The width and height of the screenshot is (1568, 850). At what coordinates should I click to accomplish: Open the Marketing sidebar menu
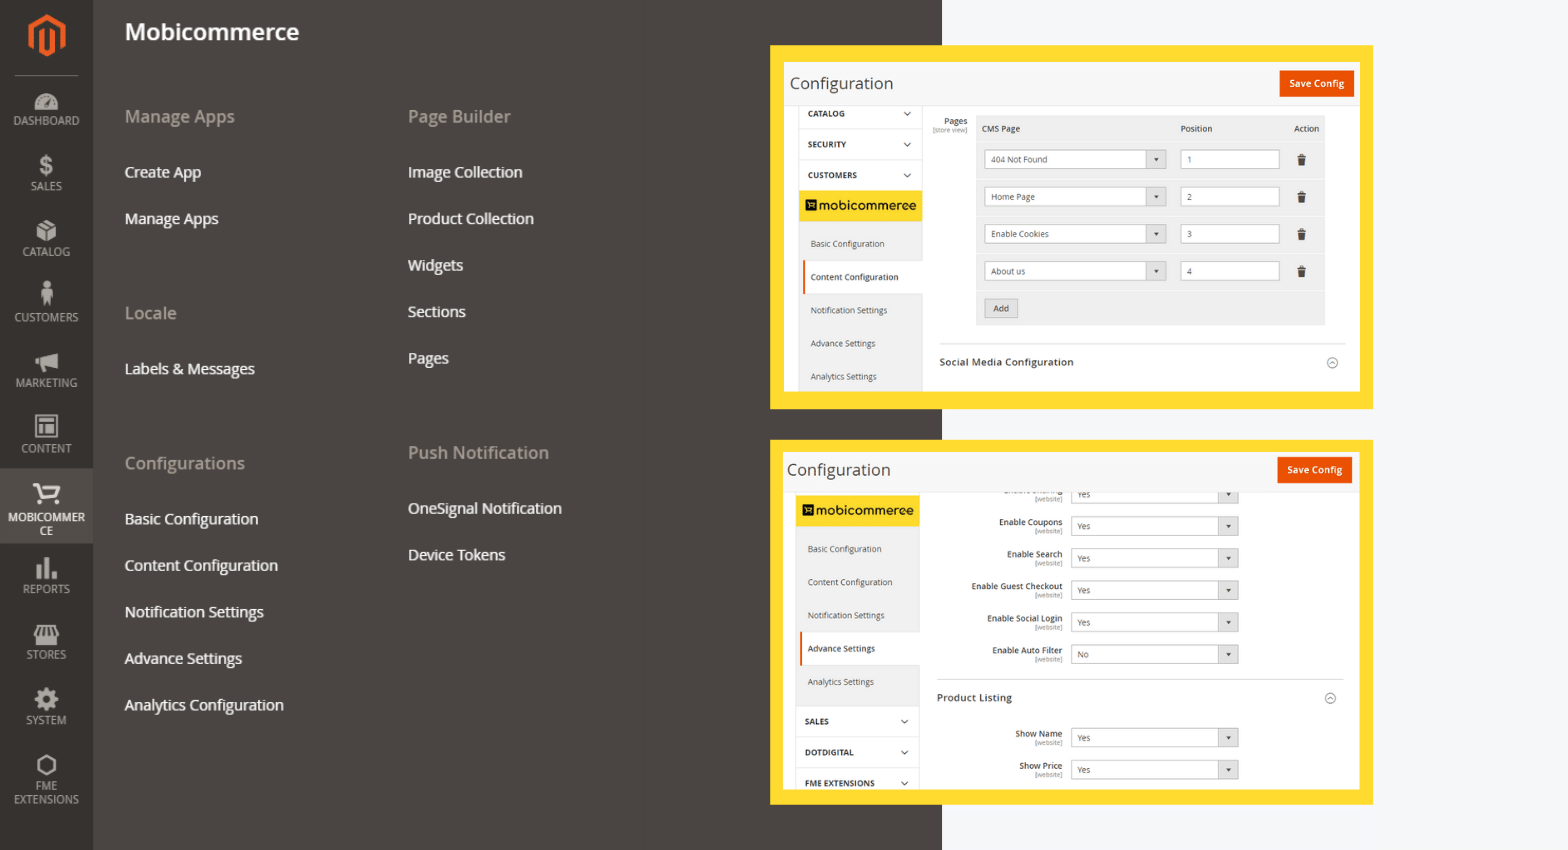click(46, 371)
